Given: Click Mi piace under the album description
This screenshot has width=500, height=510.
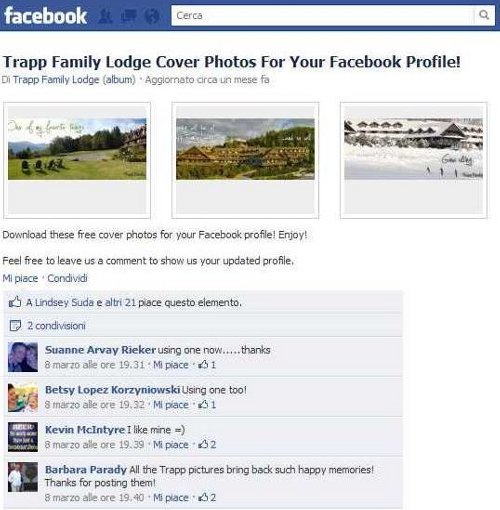Looking at the screenshot, I should (20, 278).
